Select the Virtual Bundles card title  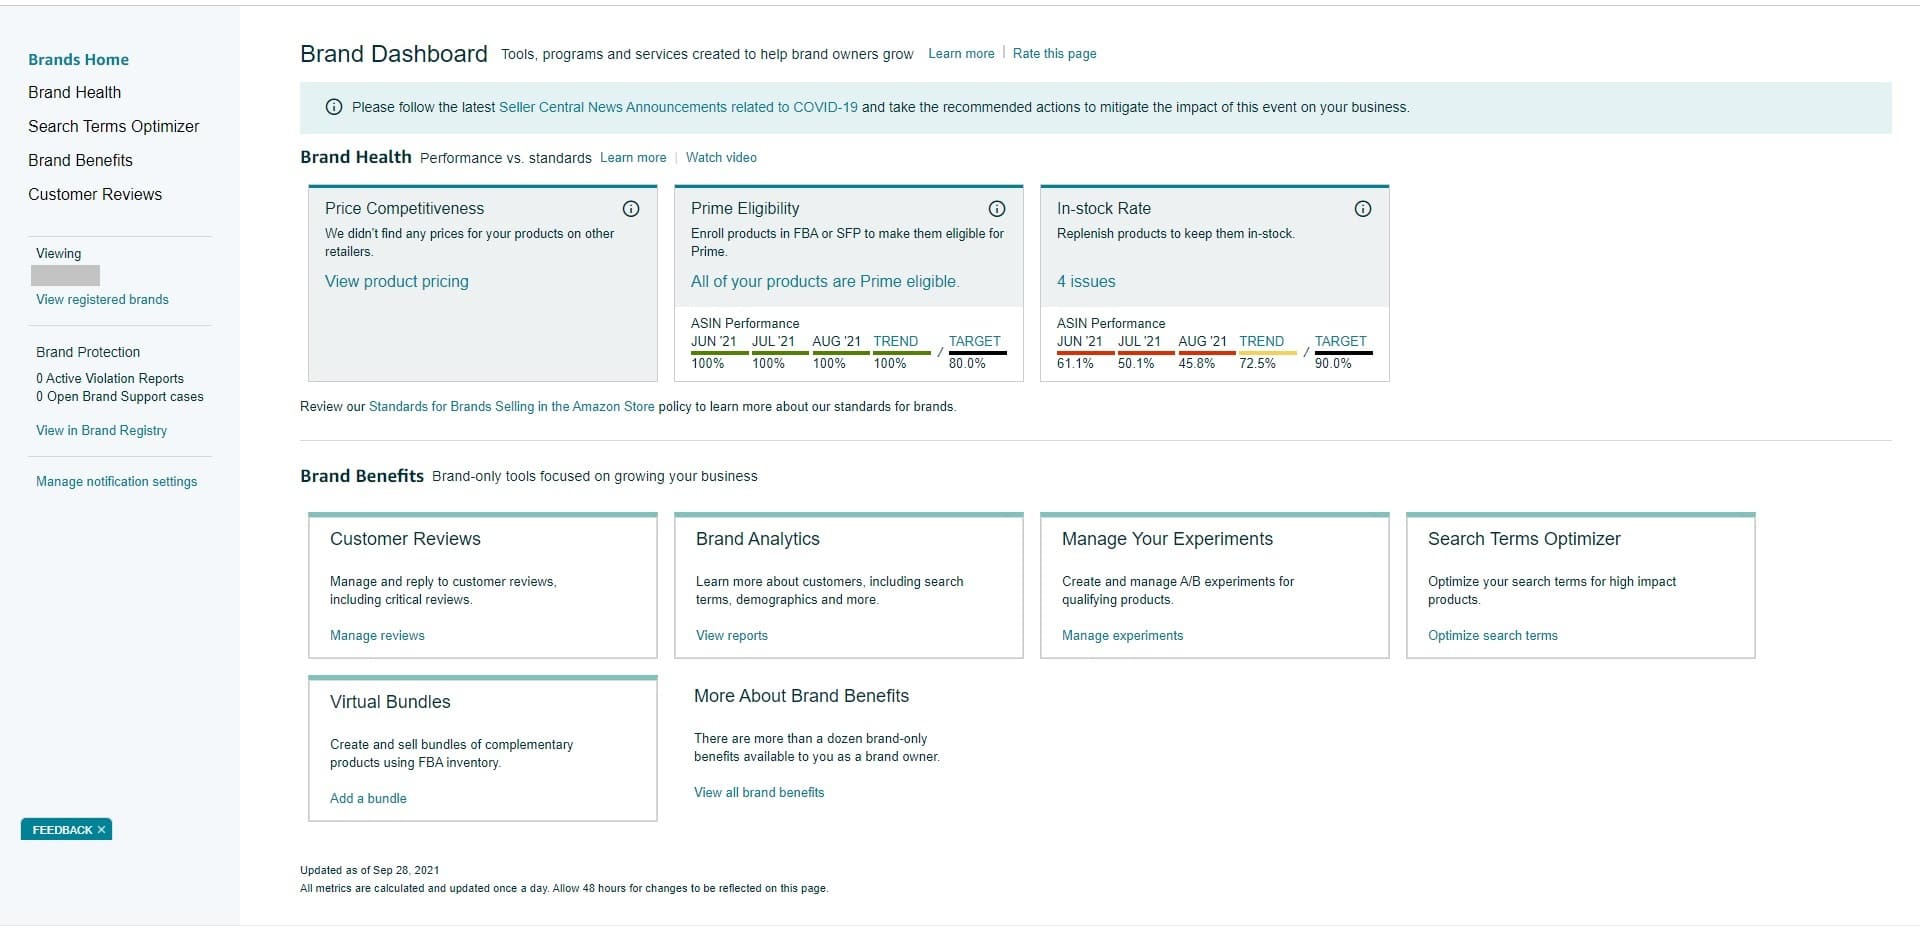(x=390, y=702)
